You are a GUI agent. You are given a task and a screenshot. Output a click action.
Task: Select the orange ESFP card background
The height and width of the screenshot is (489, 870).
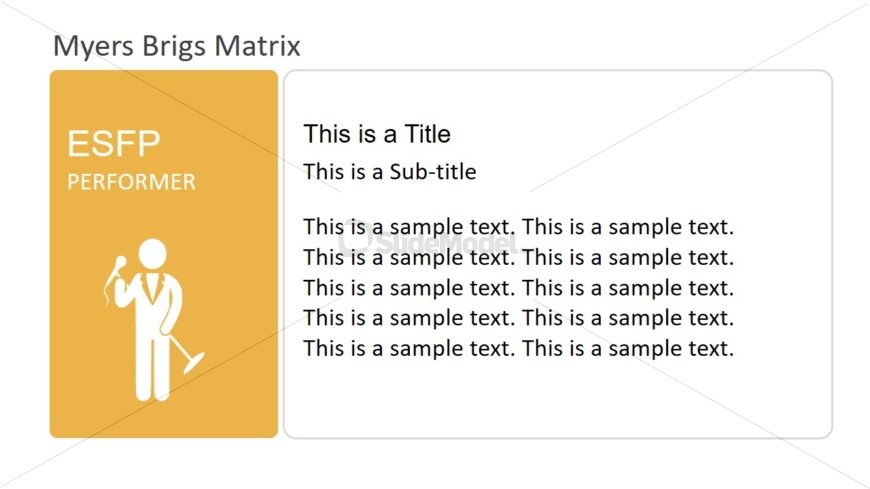point(164,254)
